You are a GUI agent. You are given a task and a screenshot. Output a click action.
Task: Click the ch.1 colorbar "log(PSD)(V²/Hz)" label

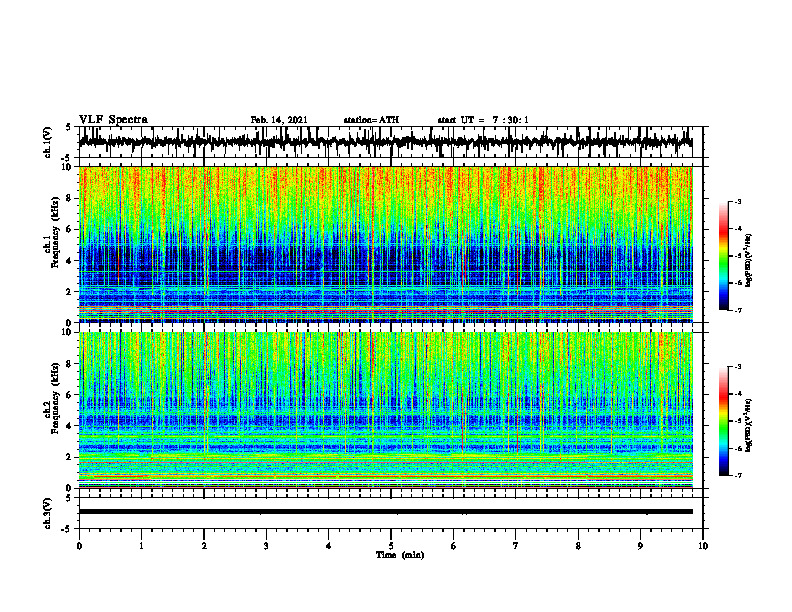pos(749,261)
